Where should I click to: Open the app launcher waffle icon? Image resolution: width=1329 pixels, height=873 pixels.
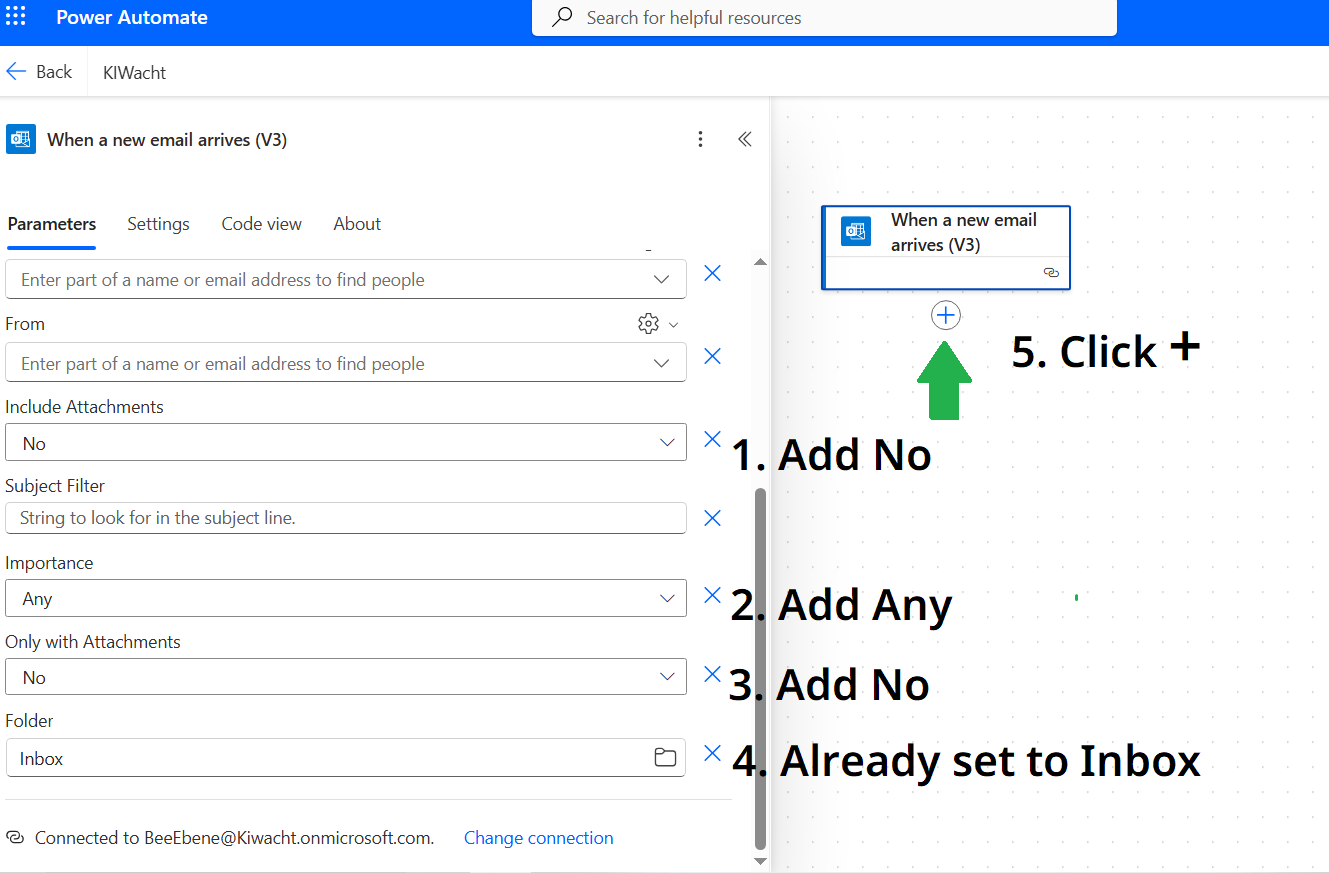[16, 18]
